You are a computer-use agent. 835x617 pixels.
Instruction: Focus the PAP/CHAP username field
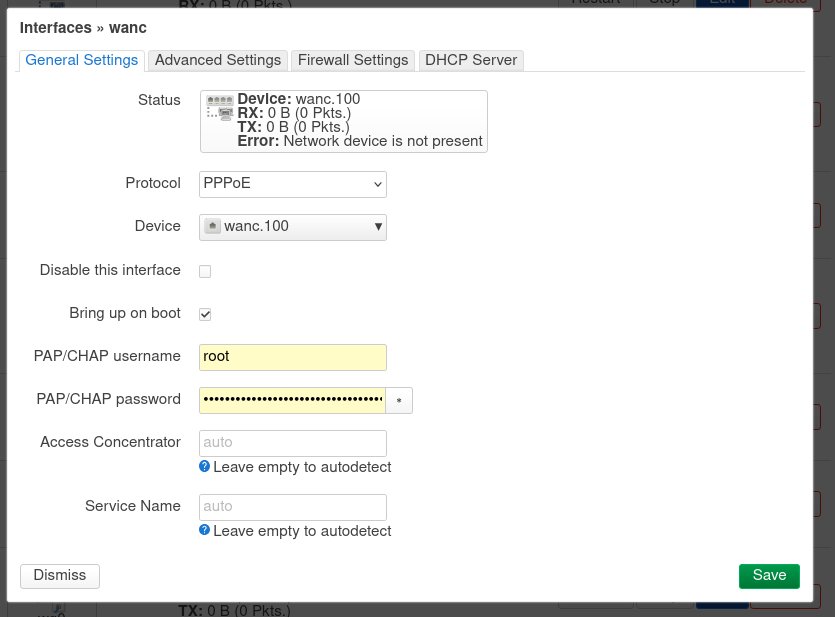293,357
